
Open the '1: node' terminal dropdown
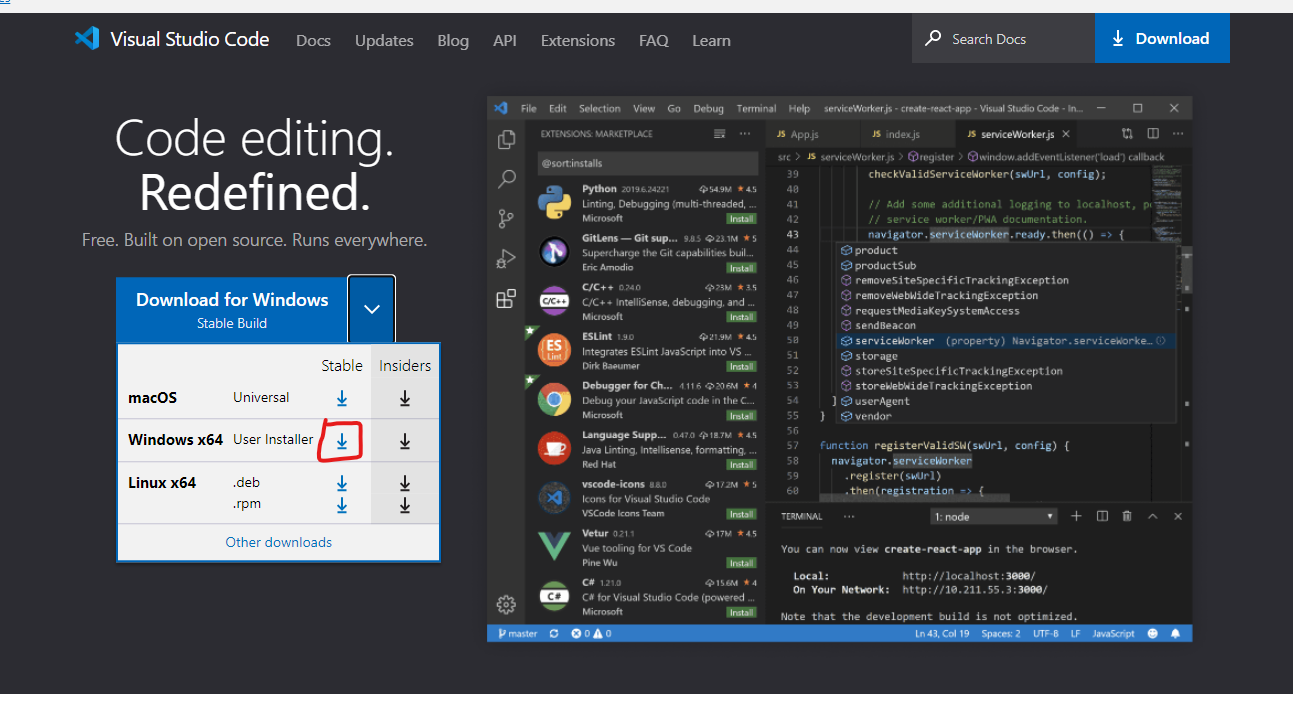pos(993,517)
